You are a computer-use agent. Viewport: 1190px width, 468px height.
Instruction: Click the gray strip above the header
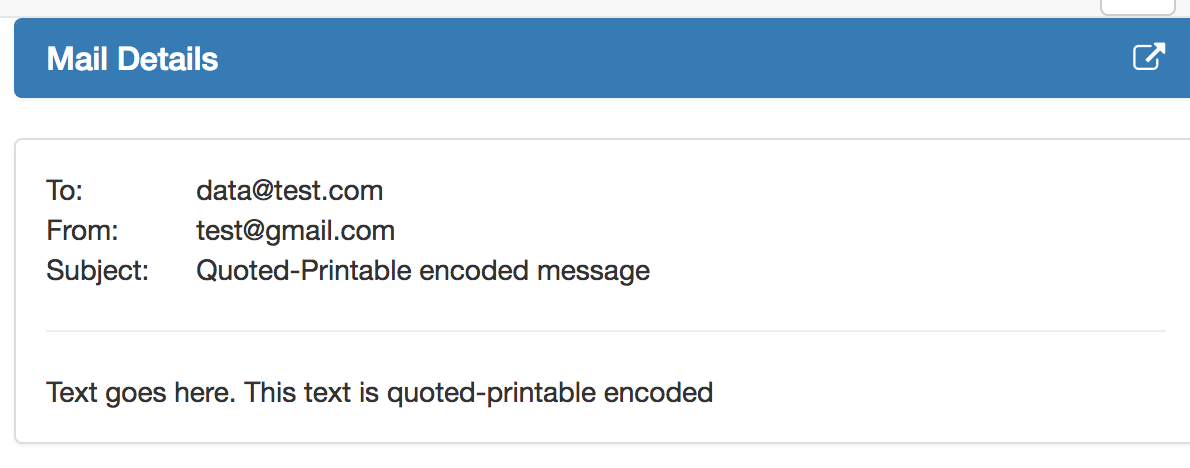point(531,8)
